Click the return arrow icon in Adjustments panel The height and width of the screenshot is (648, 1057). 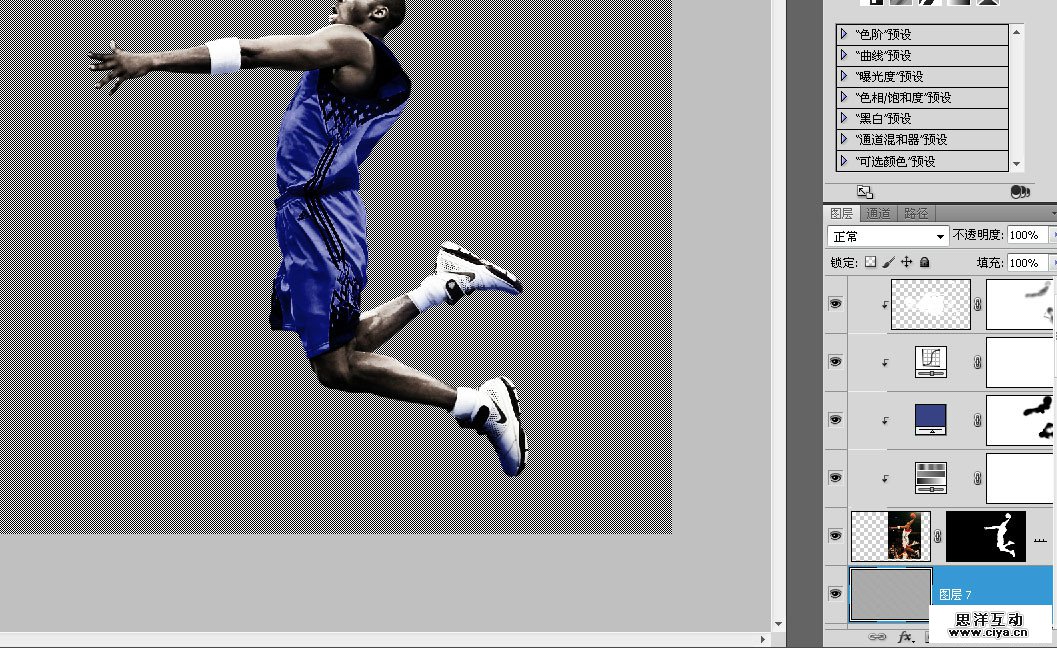click(865, 191)
